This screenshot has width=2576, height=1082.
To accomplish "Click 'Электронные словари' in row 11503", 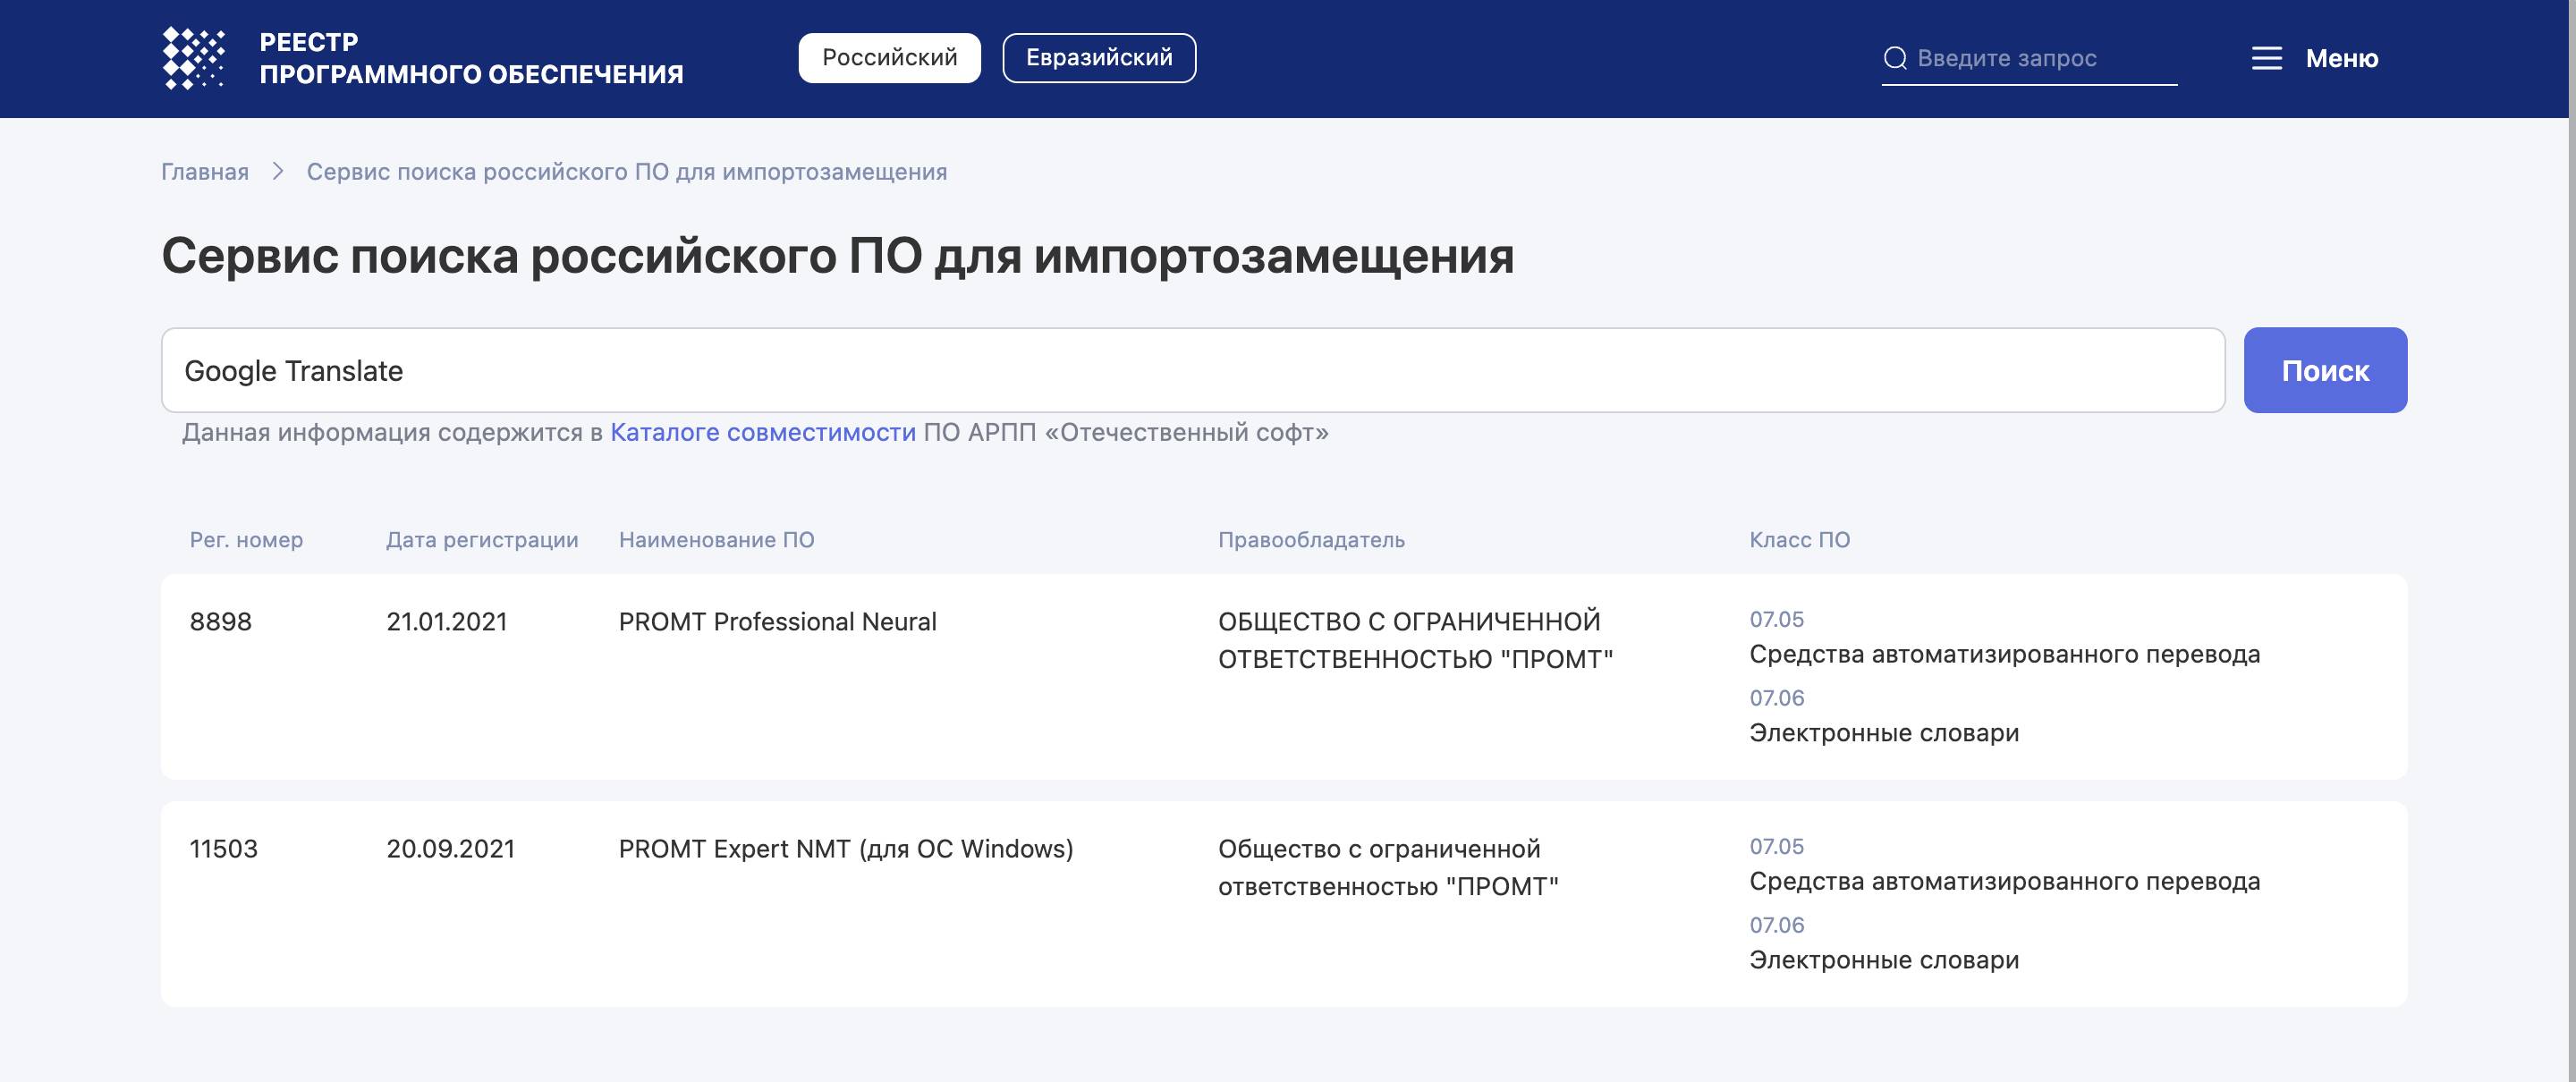I will pos(1884,960).
